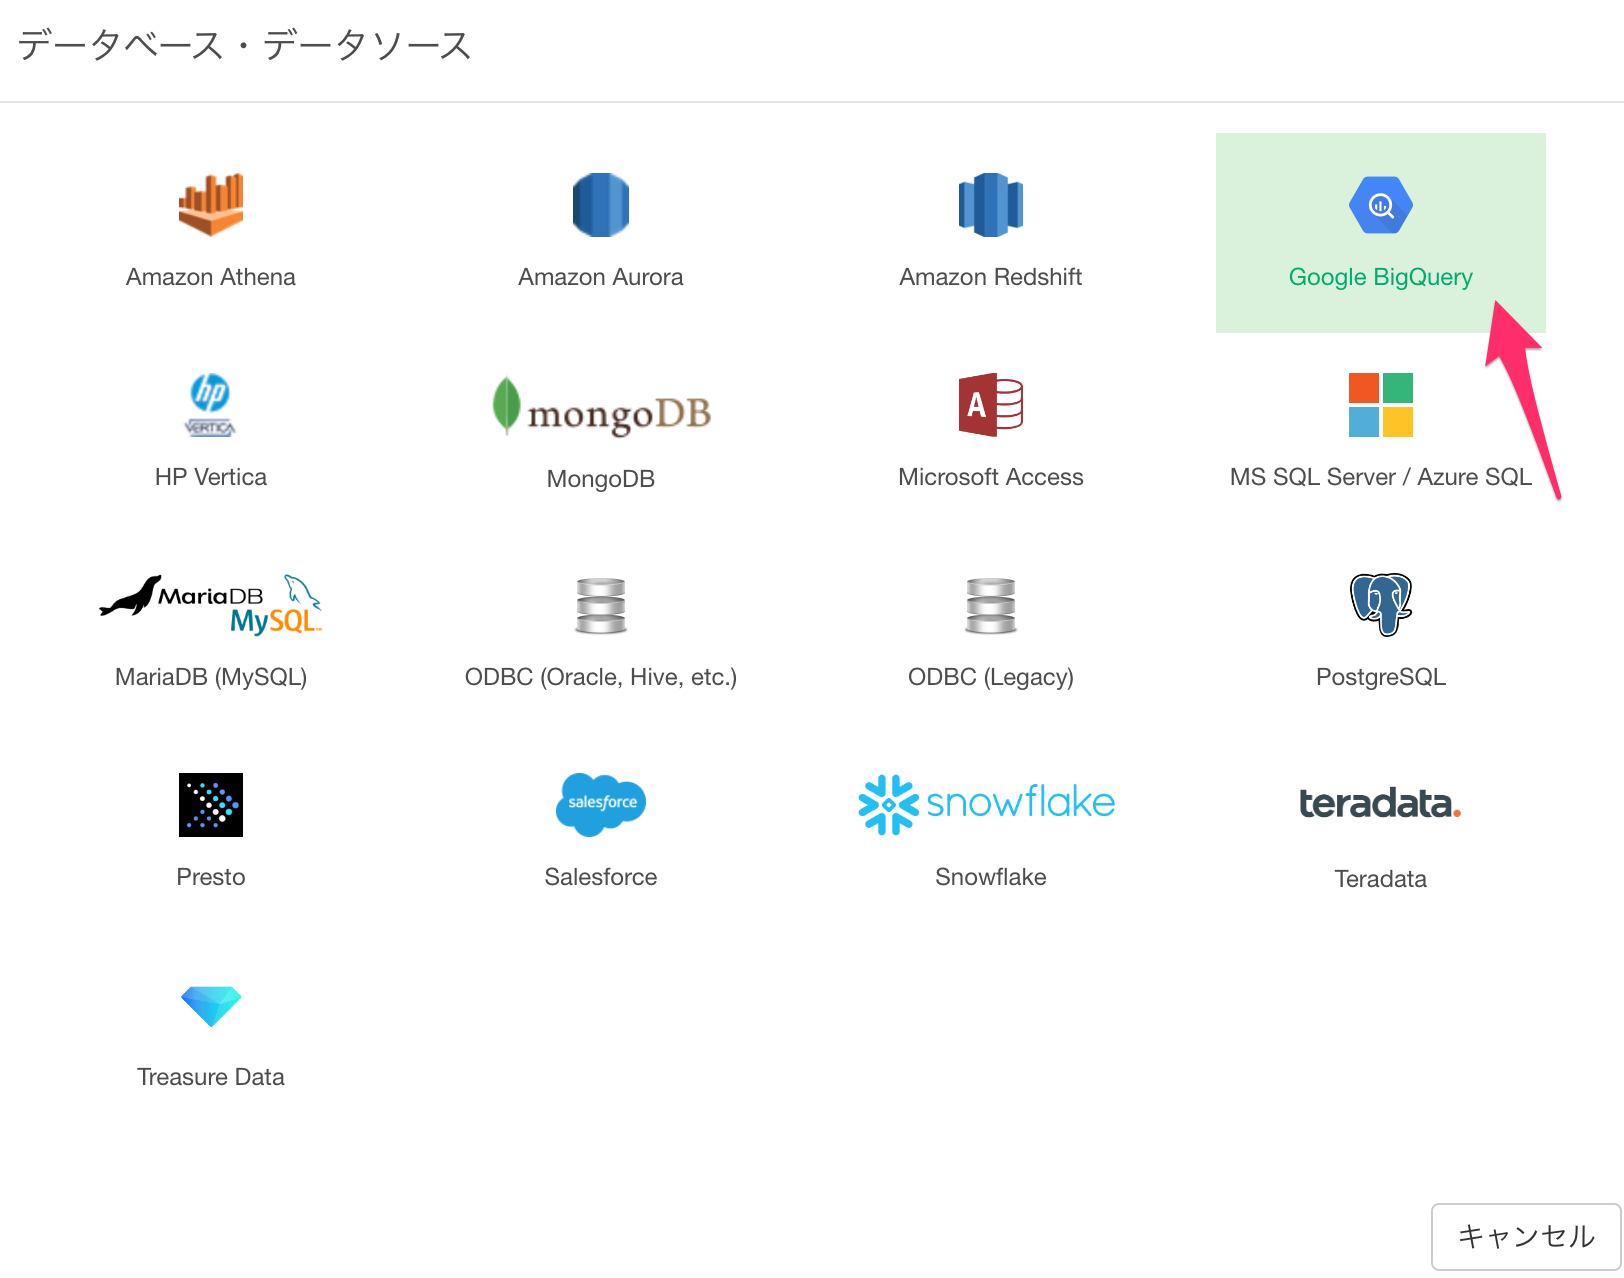1624x1278 pixels.
Task: Click the ODBC (Legacy) label
Action: coord(991,677)
